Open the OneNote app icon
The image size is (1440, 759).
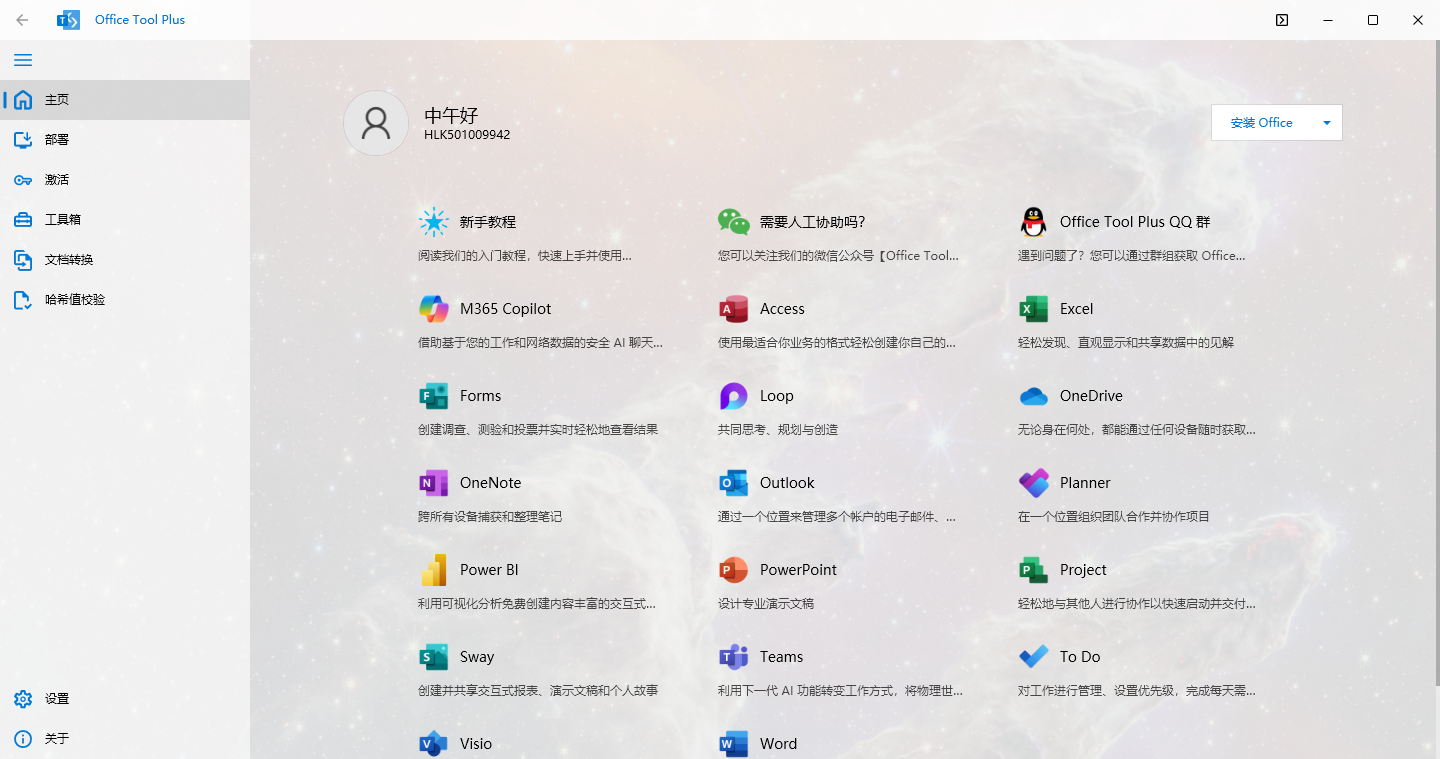[x=433, y=483]
